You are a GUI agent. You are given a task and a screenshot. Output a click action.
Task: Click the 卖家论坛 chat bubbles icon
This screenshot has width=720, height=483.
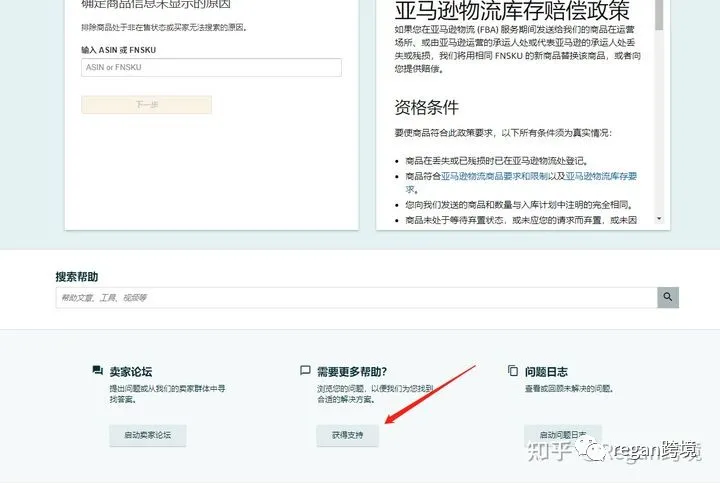pos(97,370)
